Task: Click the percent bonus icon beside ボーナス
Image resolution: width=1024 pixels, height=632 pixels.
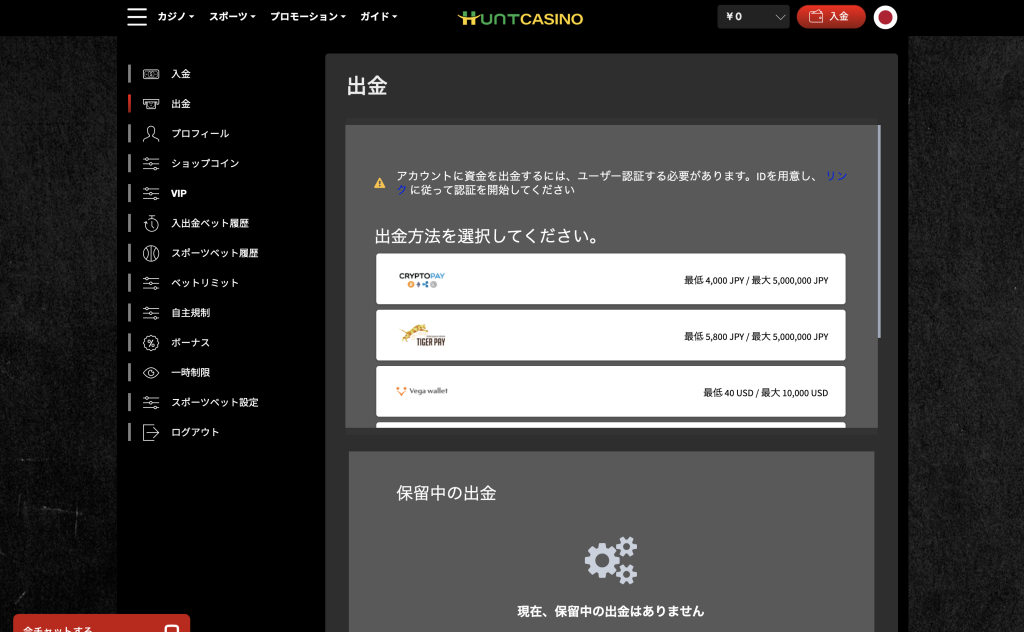Action: click(x=151, y=343)
